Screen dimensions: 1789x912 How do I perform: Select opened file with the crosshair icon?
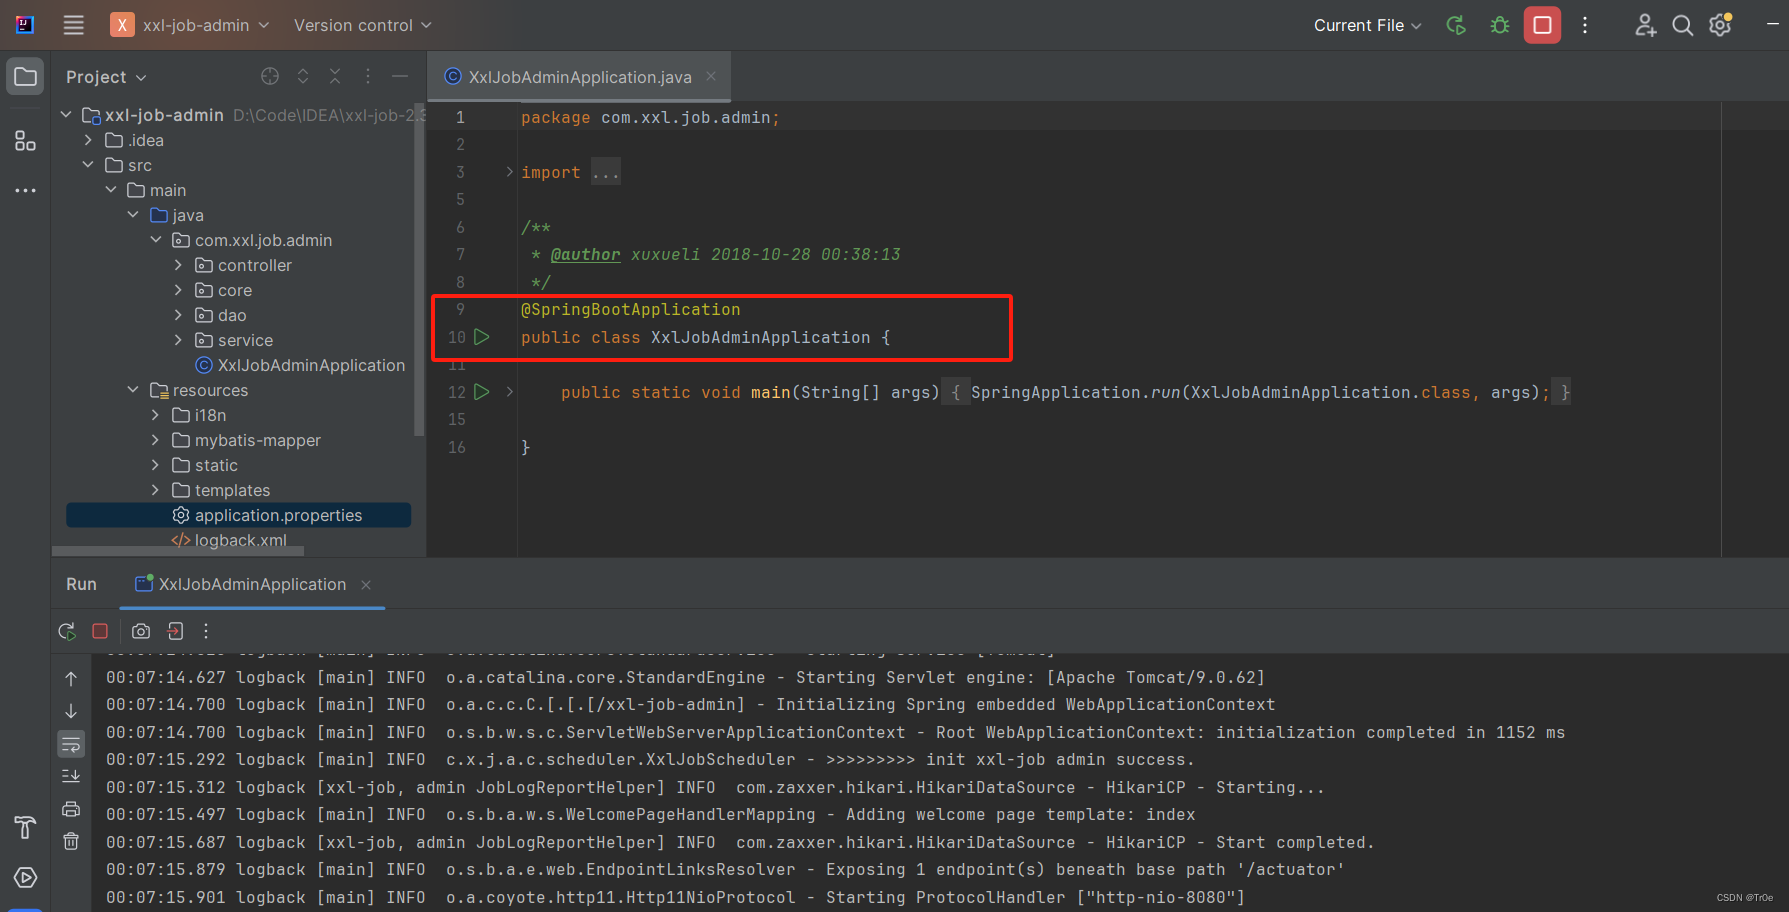click(x=270, y=76)
